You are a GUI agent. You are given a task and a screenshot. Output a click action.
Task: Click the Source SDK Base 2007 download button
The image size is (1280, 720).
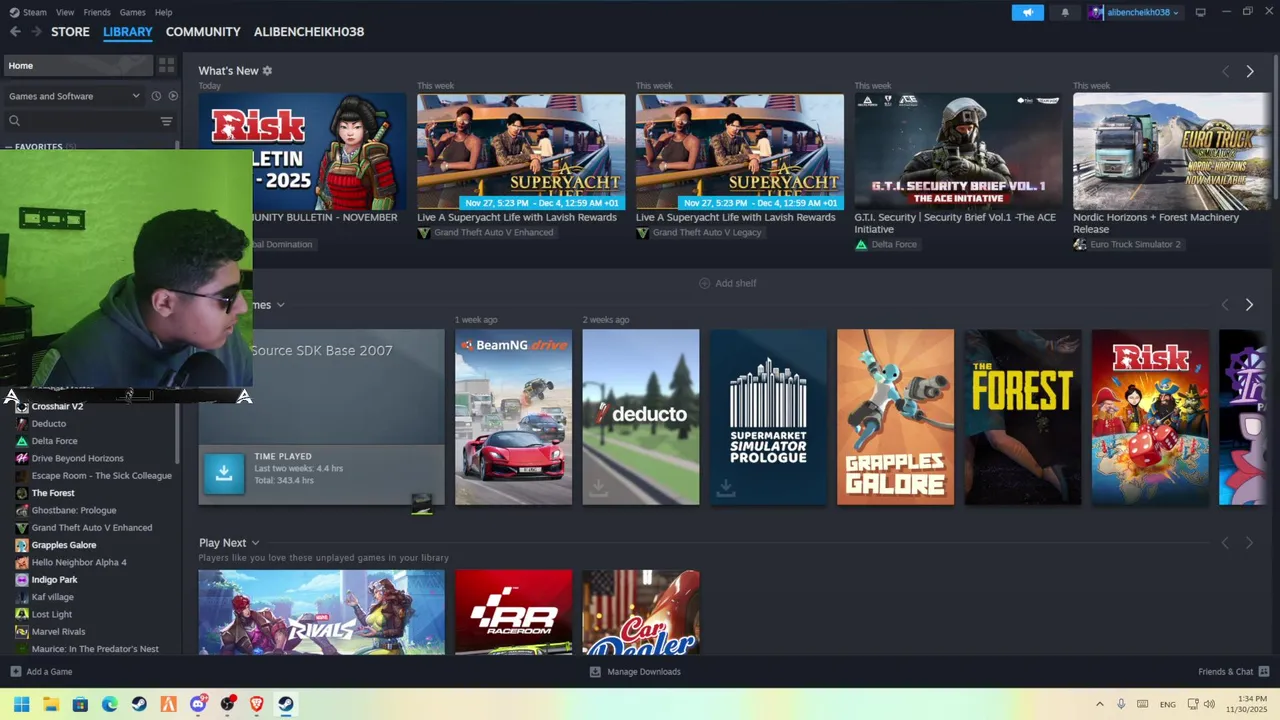pyautogui.click(x=224, y=474)
